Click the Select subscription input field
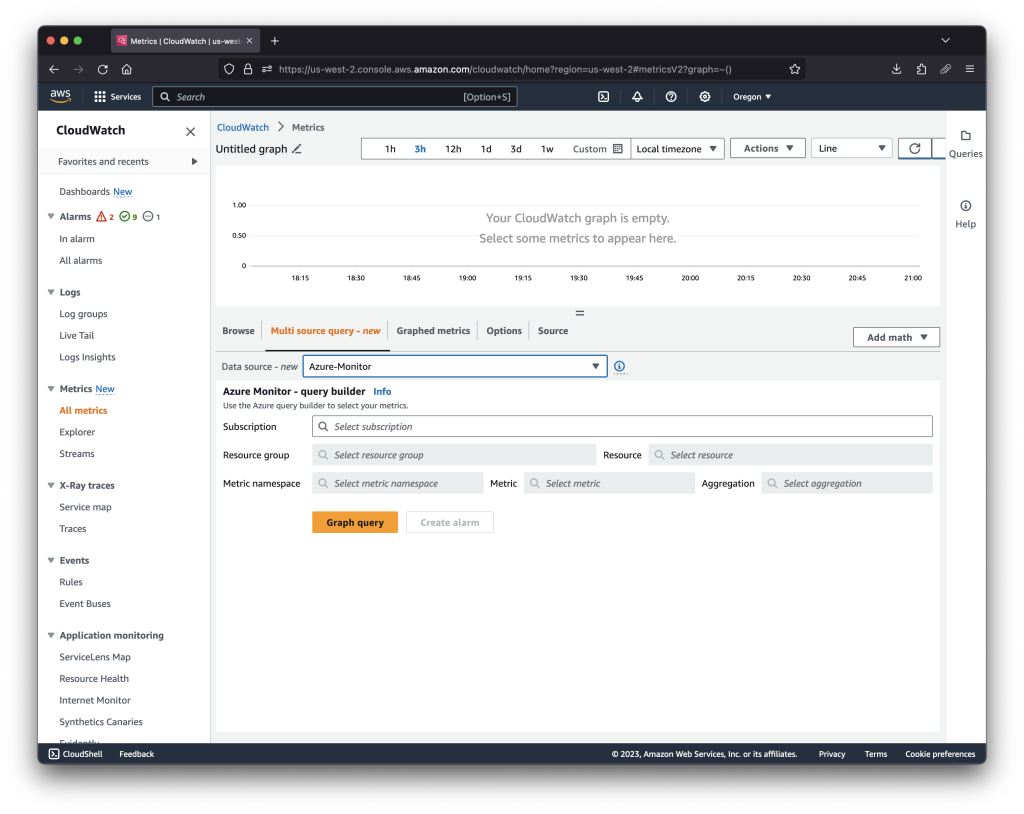Viewport: 1024px width, 814px height. [622, 425]
